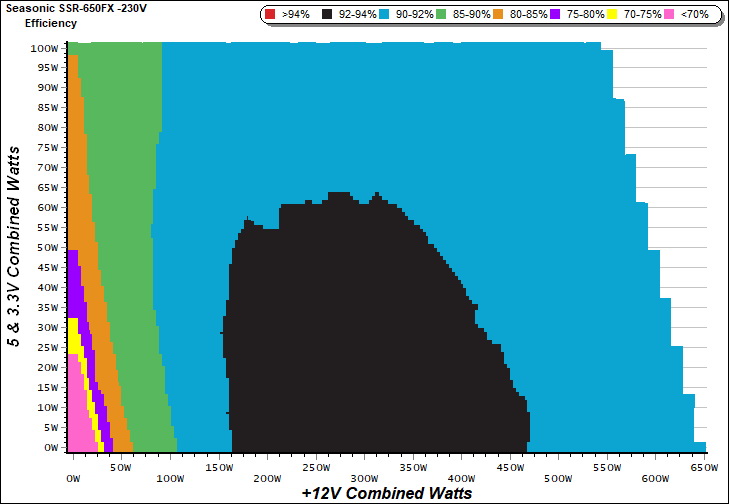Click the red >94% legend swatch
This screenshot has height=504, width=729.
(272, 15)
